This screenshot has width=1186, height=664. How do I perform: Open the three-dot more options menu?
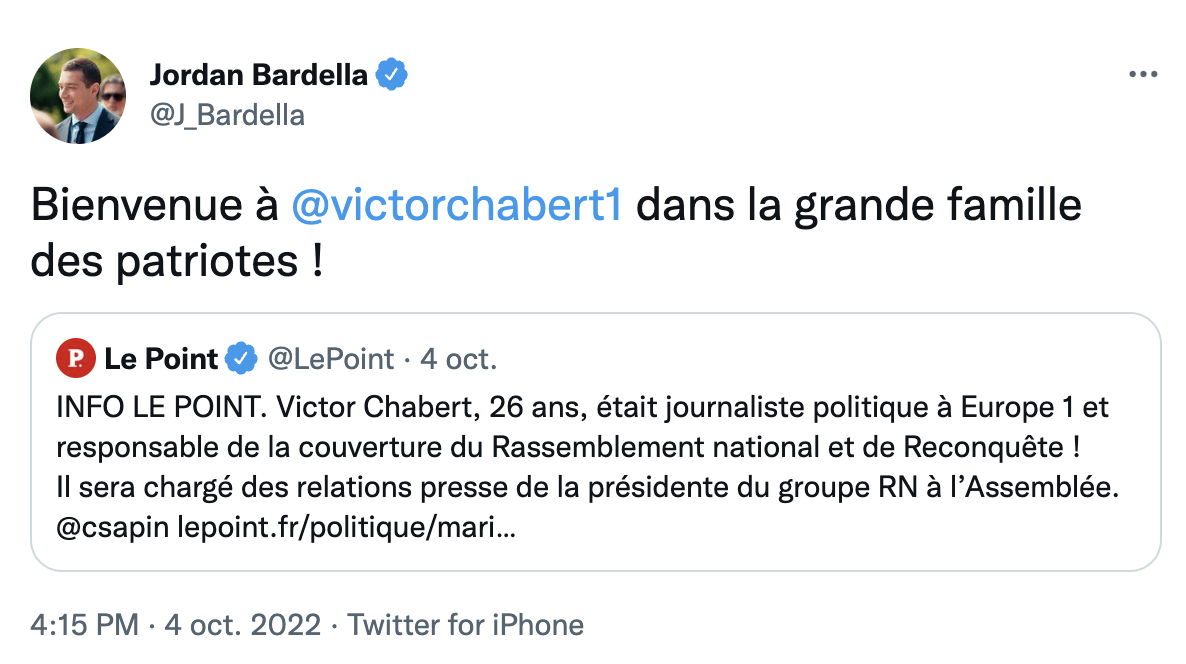[x=1143, y=75]
